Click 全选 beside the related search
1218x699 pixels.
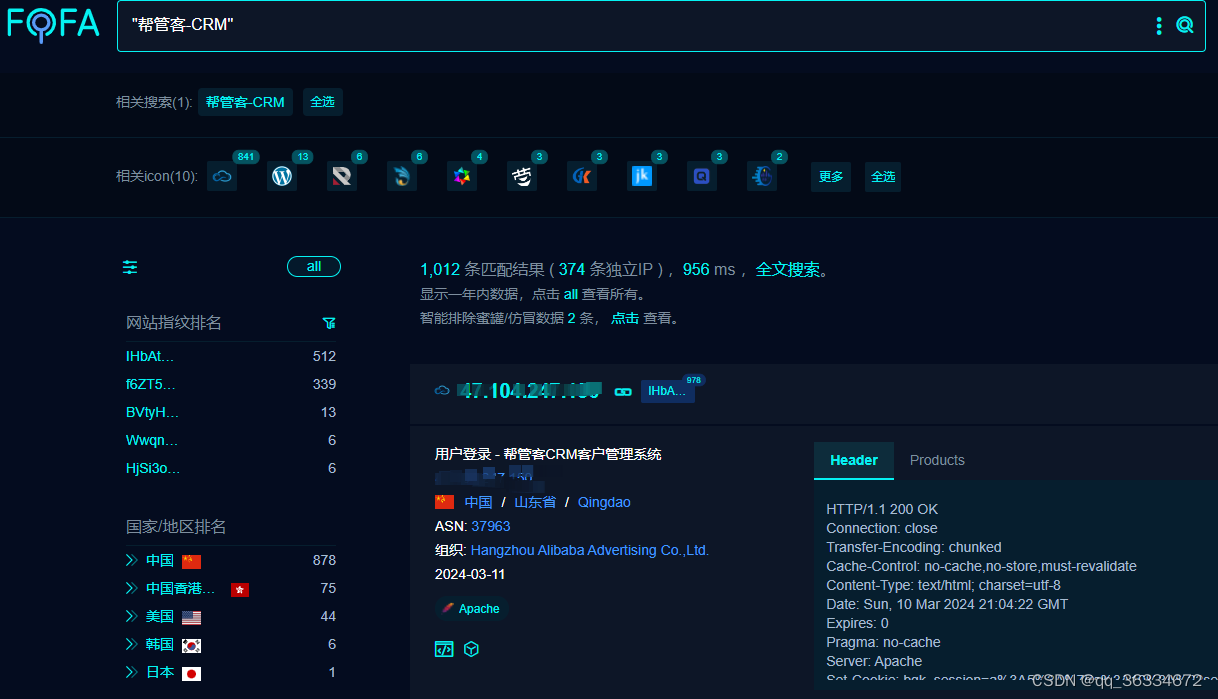click(322, 102)
